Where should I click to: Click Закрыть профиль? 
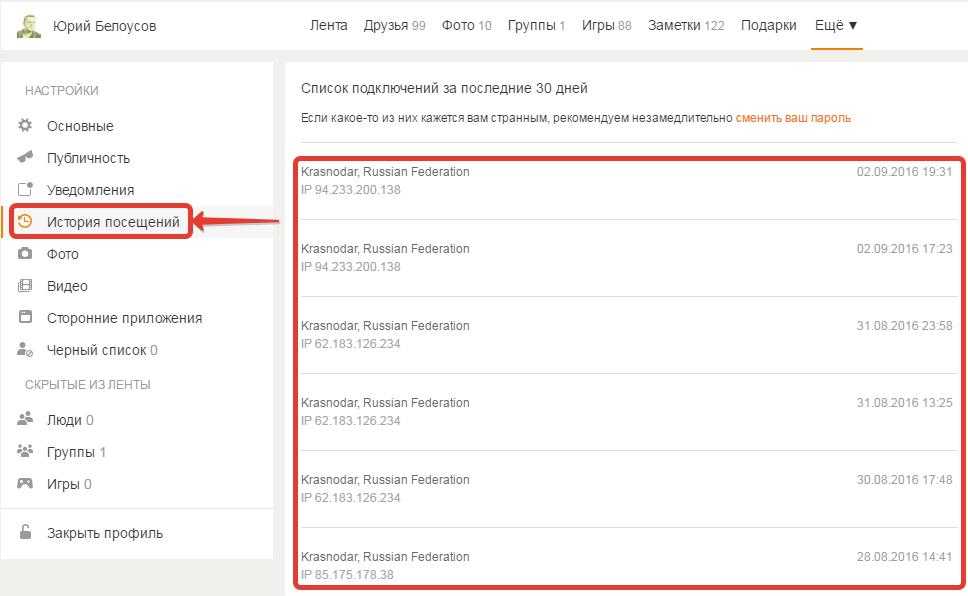[105, 533]
